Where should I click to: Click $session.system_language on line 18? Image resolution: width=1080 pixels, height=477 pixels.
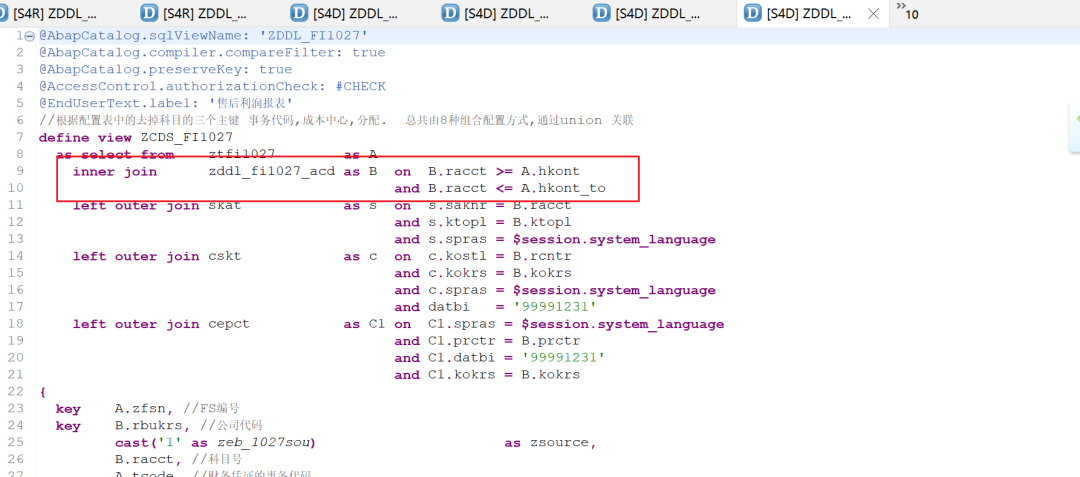[x=623, y=324]
